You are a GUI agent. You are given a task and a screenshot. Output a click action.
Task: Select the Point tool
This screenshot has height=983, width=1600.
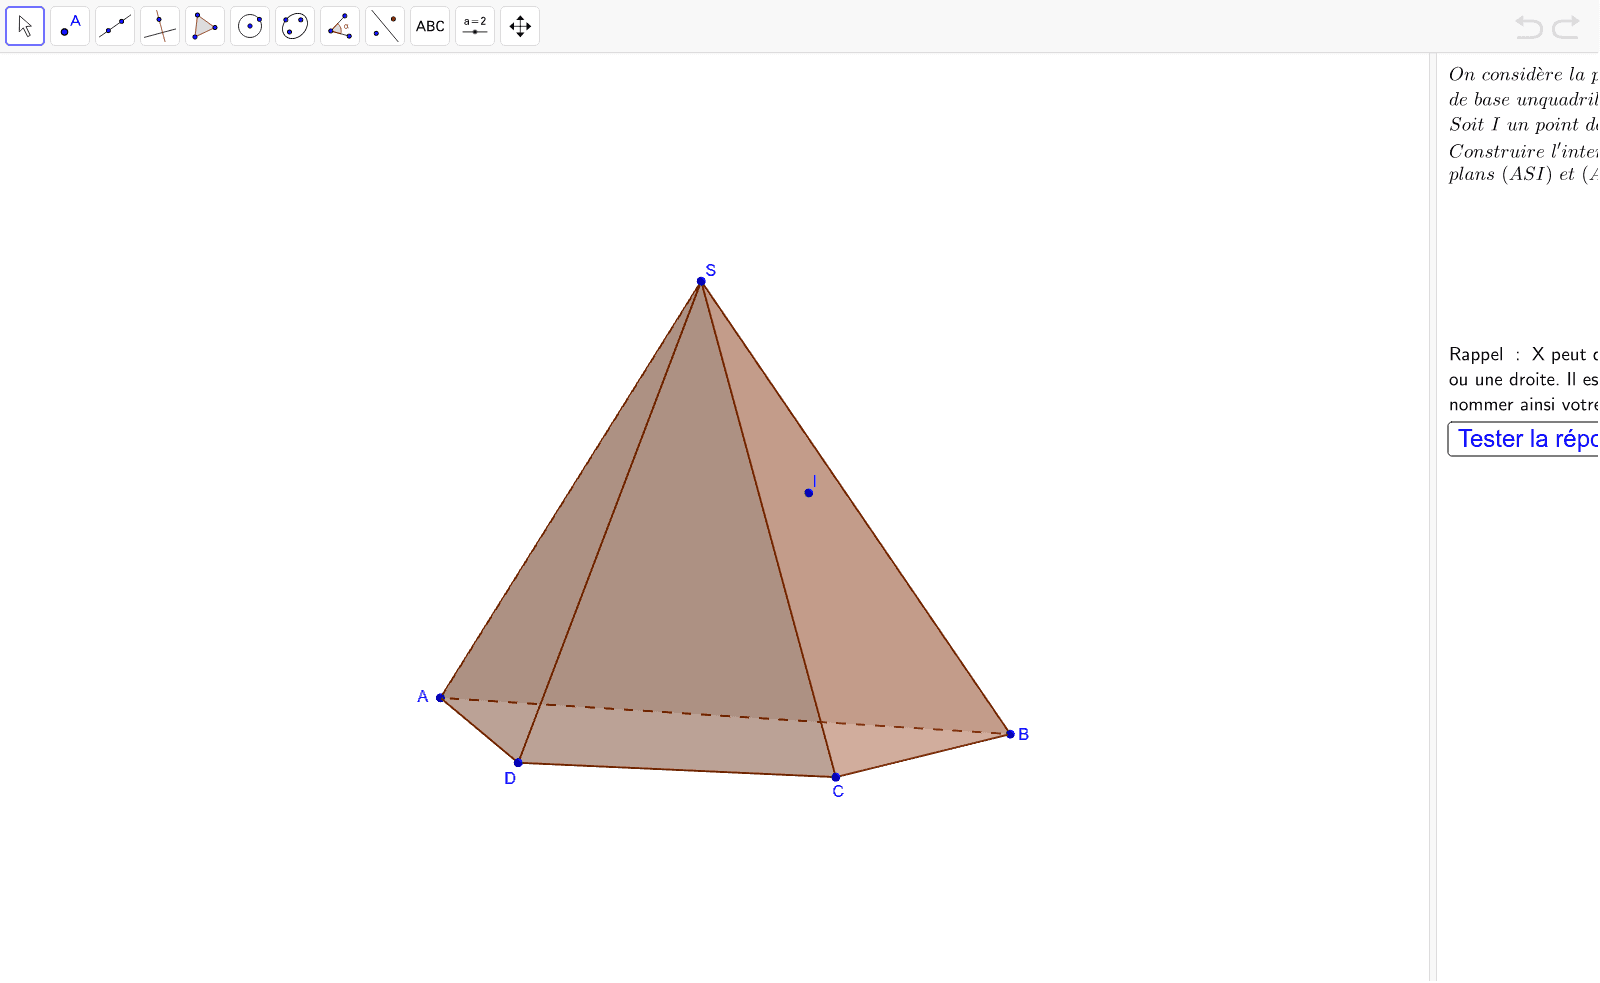coord(70,26)
